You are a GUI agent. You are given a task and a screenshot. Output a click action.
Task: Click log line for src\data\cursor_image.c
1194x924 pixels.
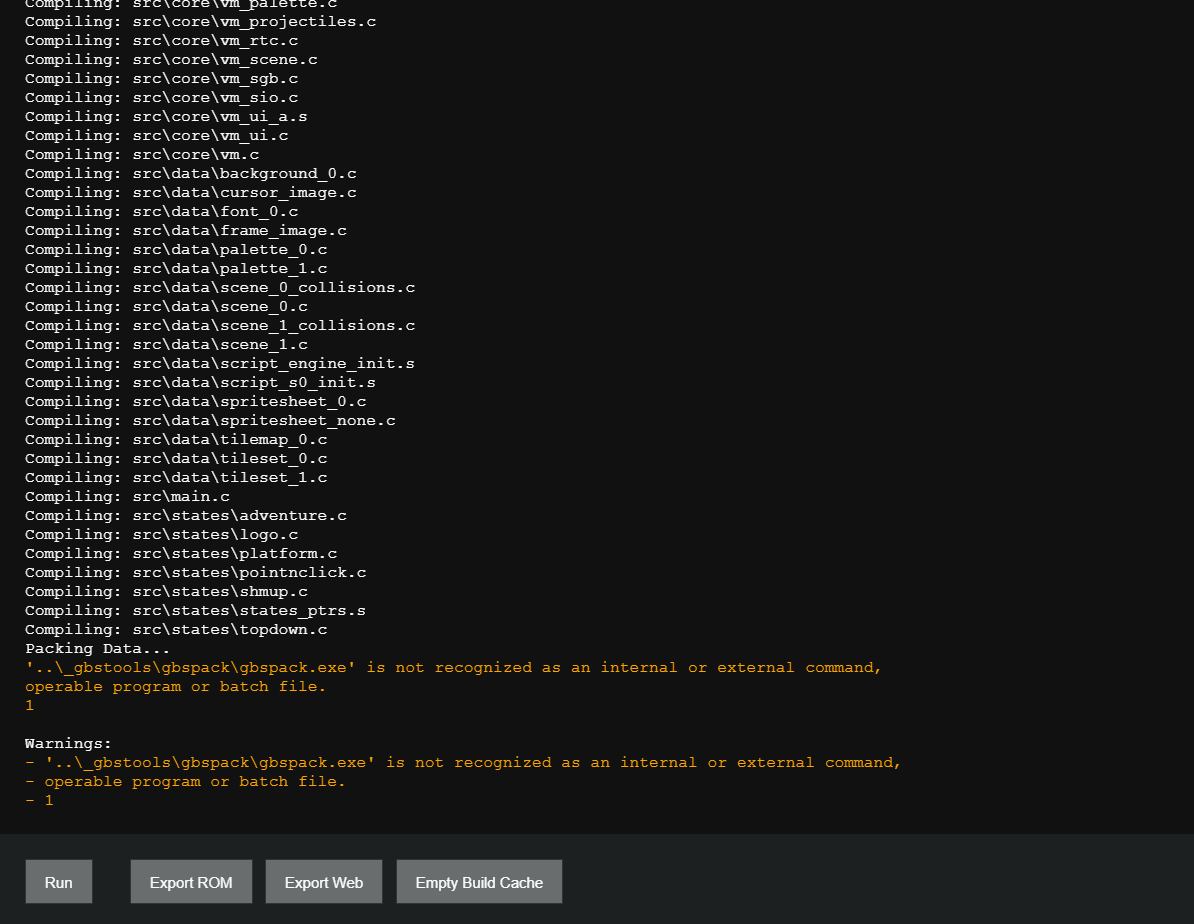tap(190, 192)
